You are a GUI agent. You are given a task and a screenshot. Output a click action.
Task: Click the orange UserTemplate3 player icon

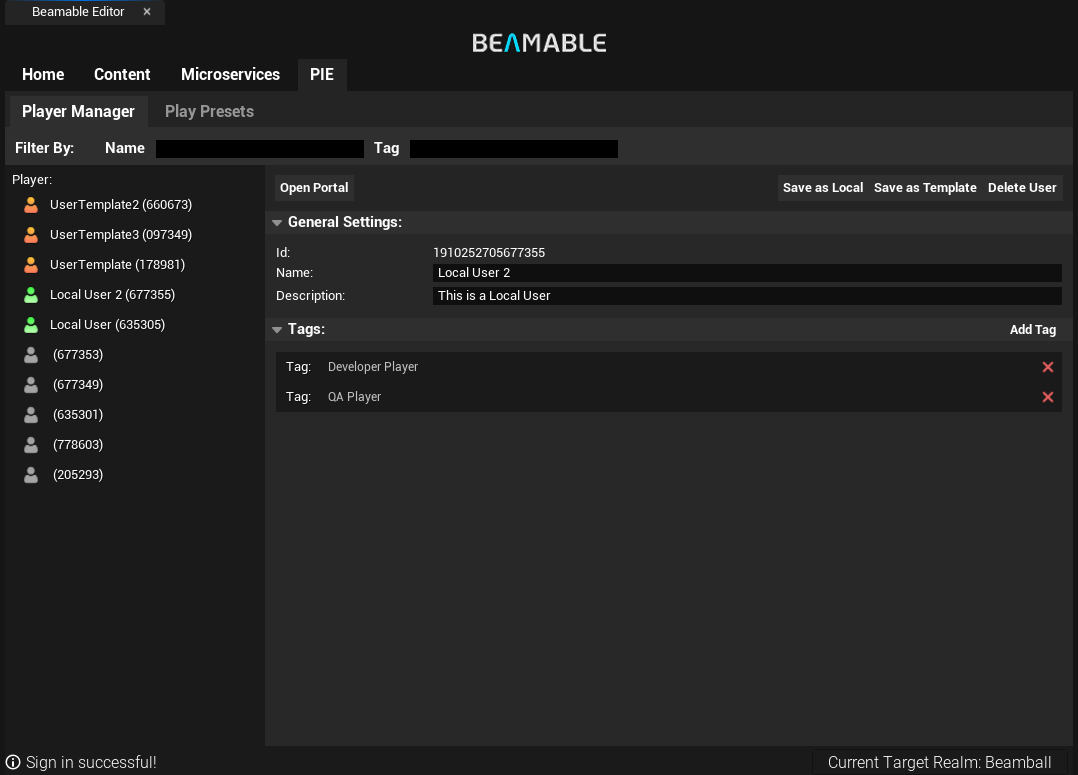31,235
